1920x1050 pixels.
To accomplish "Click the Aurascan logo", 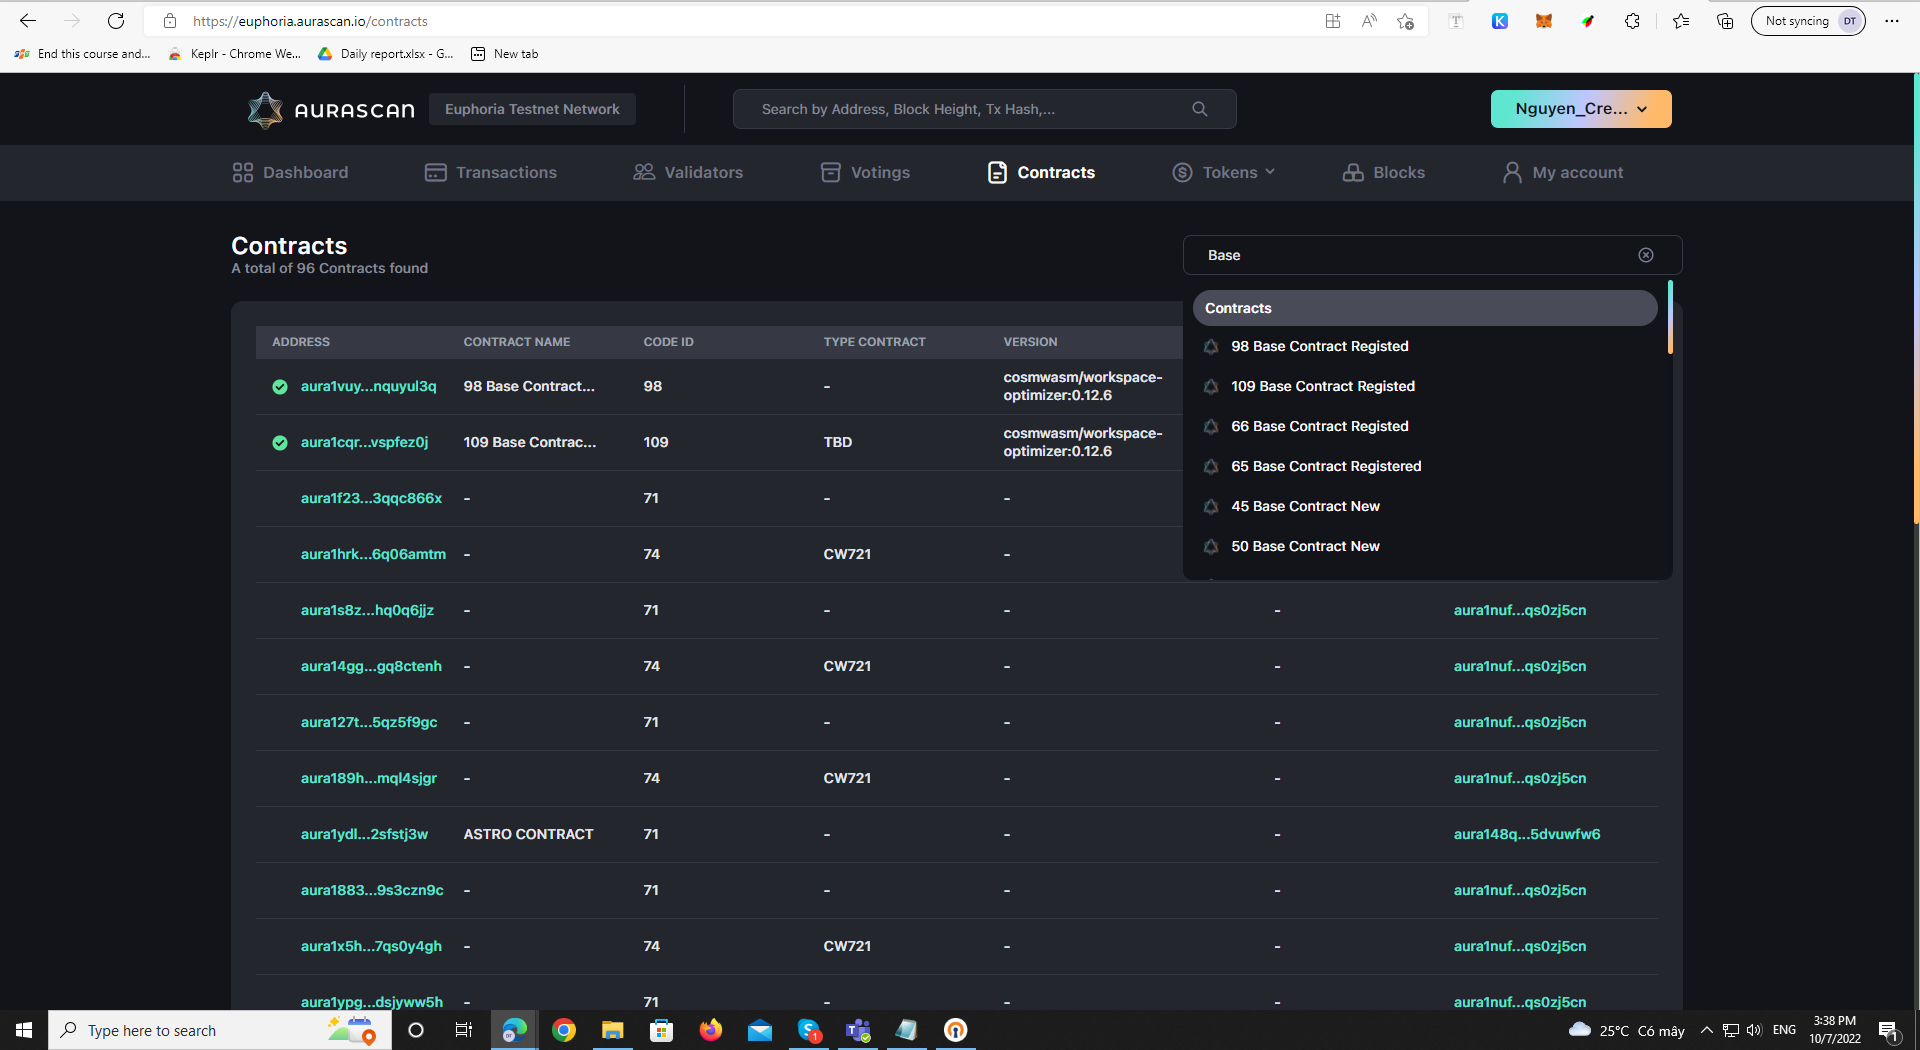I will pyautogui.click(x=330, y=109).
